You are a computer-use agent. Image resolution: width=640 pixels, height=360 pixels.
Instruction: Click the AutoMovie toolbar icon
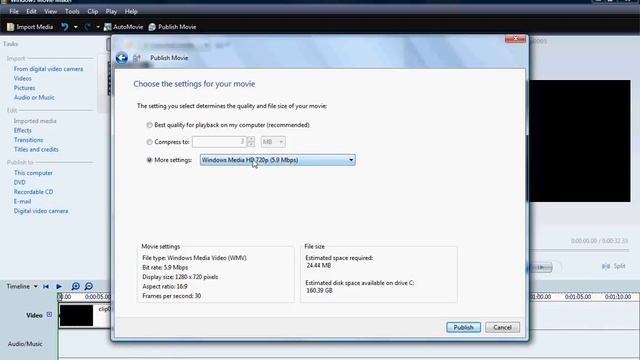[x=107, y=27]
